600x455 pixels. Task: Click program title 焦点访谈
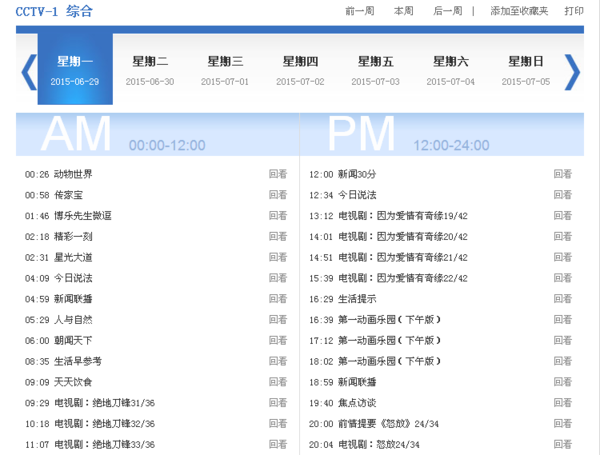click(357, 403)
